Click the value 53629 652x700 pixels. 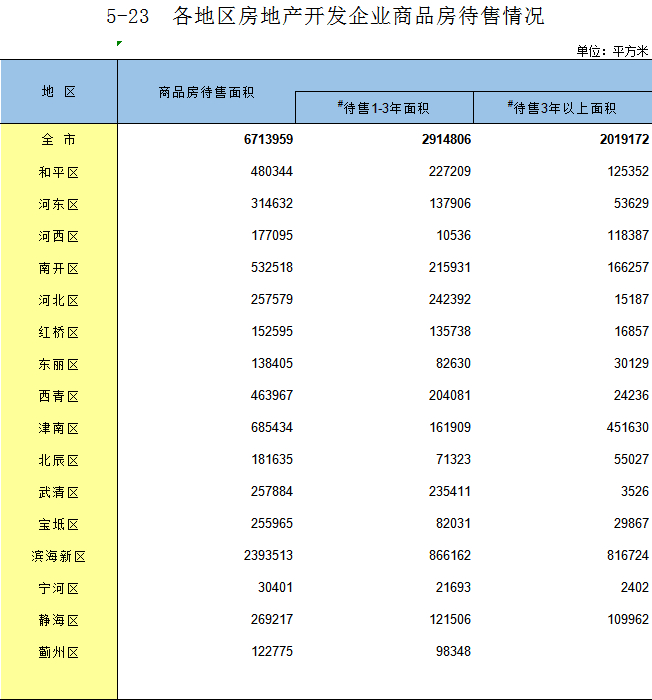(631, 204)
